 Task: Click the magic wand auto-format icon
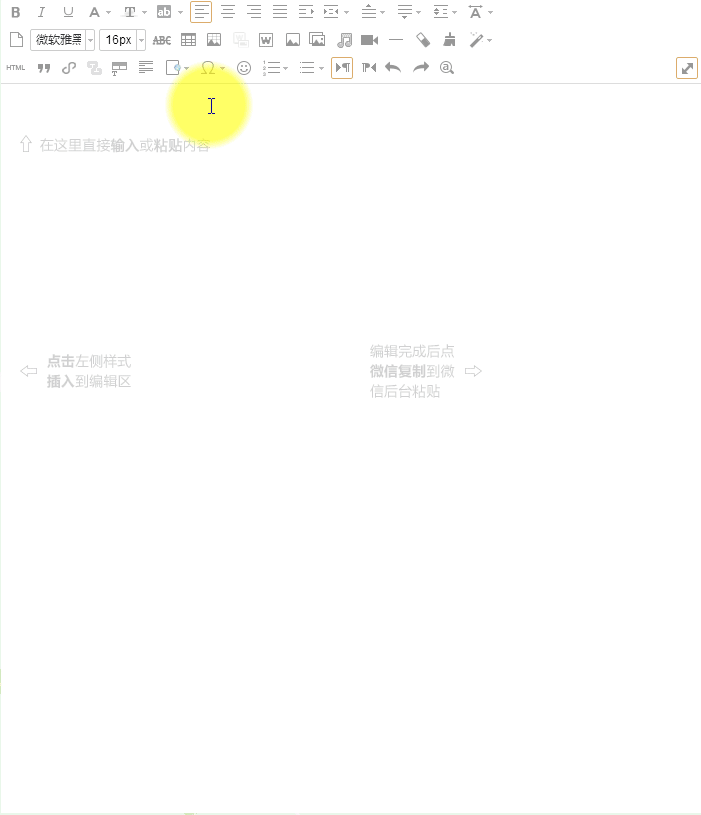point(476,40)
